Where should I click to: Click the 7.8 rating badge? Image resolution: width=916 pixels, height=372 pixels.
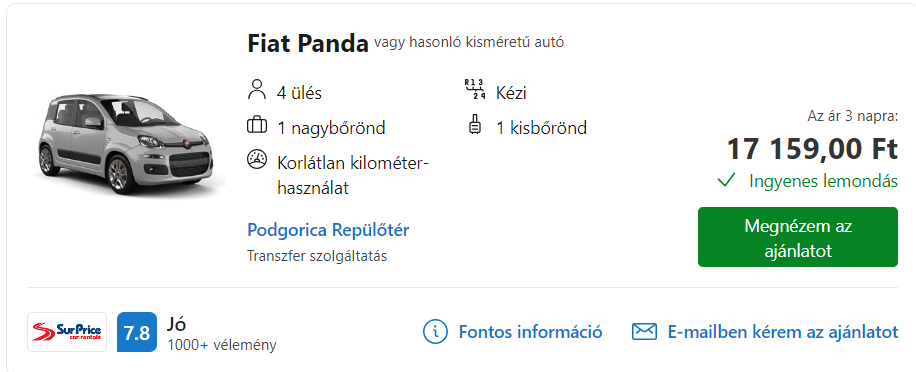[137, 332]
